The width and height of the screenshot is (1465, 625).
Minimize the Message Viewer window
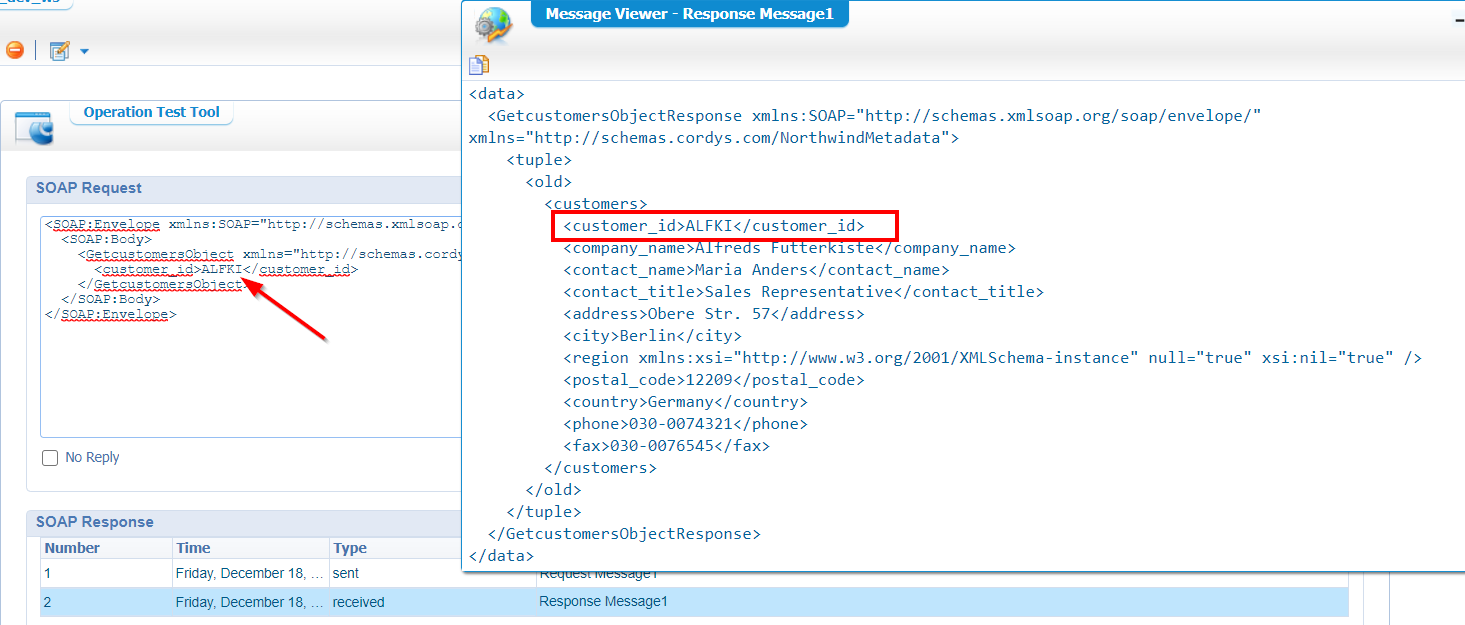coord(1458,16)
